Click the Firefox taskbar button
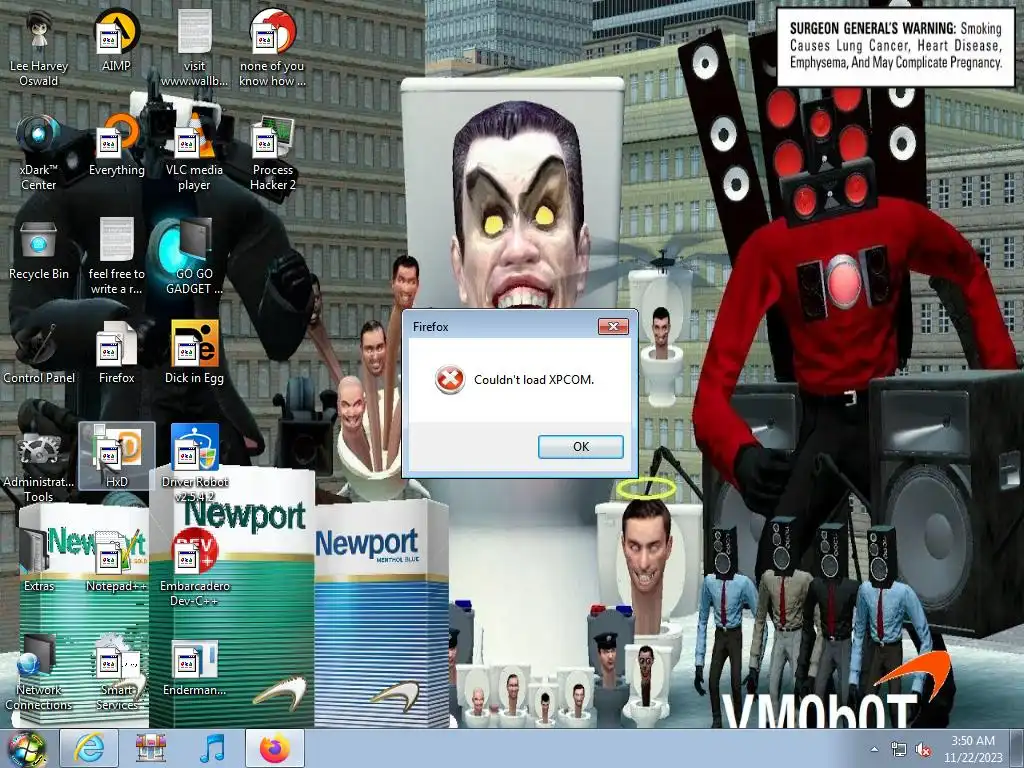 click(x=275, y=748)
